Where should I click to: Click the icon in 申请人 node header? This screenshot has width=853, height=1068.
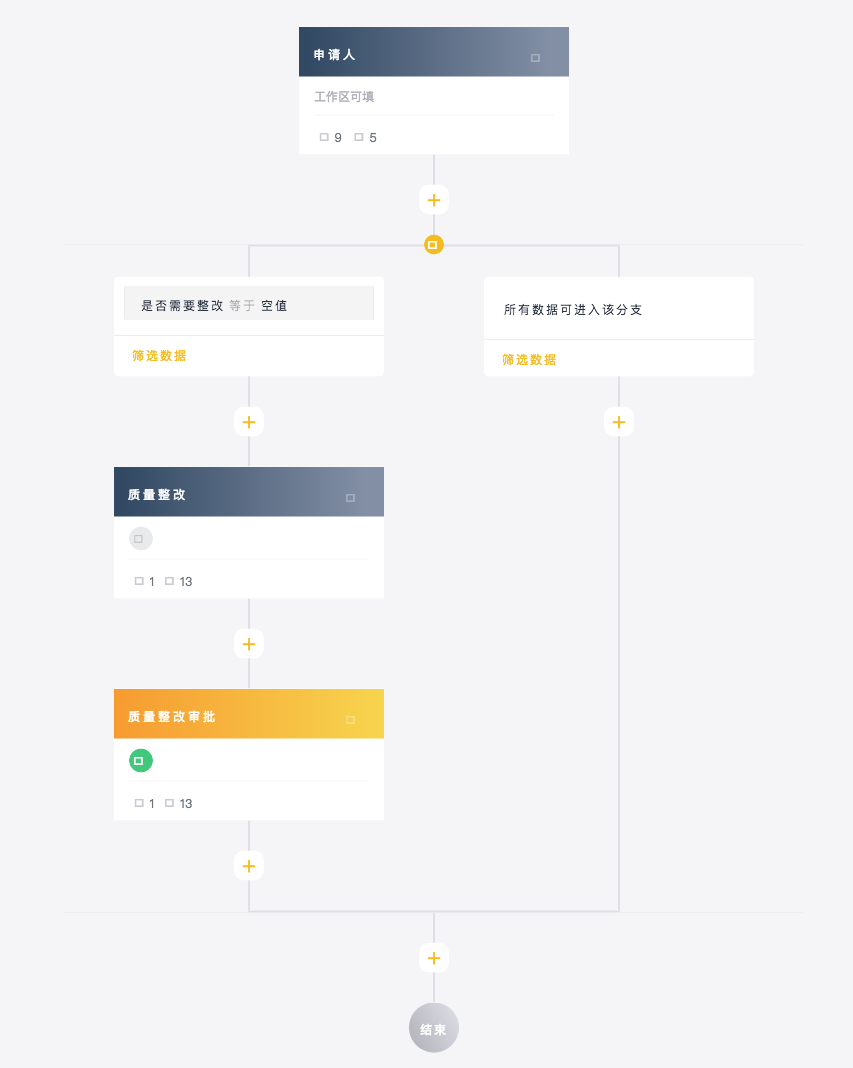[535, 58]
